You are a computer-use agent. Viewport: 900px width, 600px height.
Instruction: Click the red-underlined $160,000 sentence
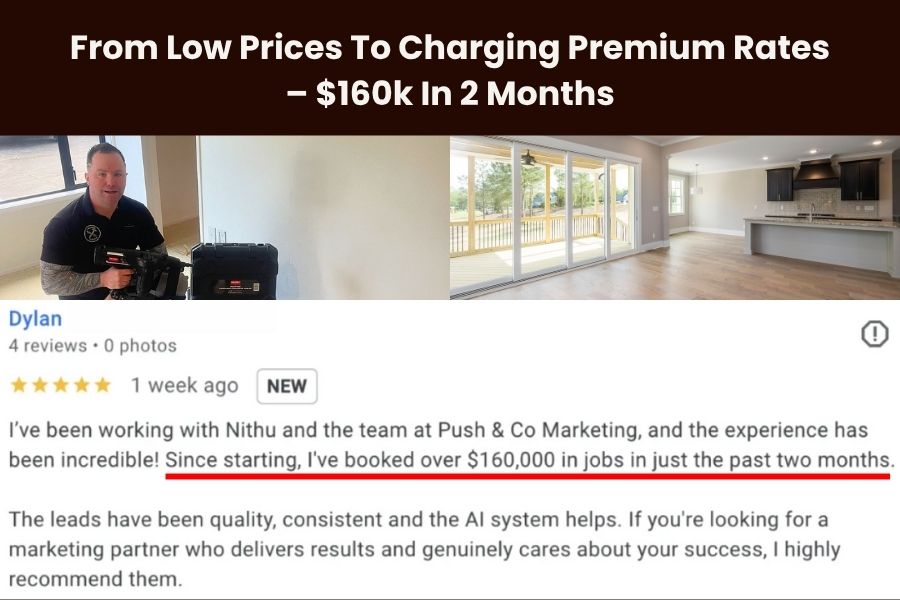click(x=529, y=460)
